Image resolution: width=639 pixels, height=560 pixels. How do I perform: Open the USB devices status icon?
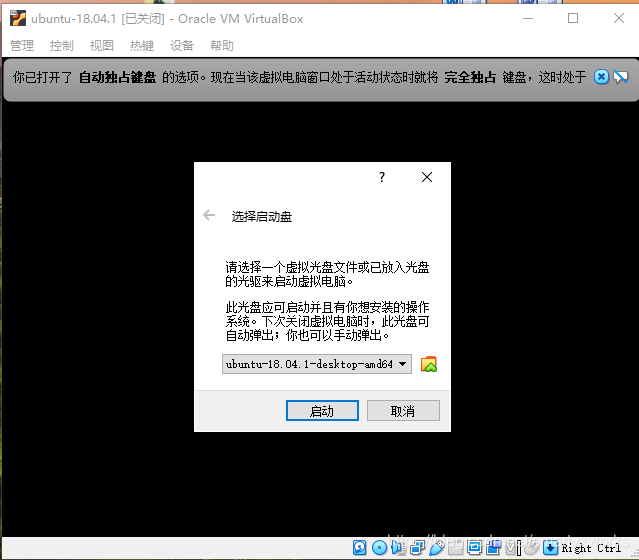436,547
